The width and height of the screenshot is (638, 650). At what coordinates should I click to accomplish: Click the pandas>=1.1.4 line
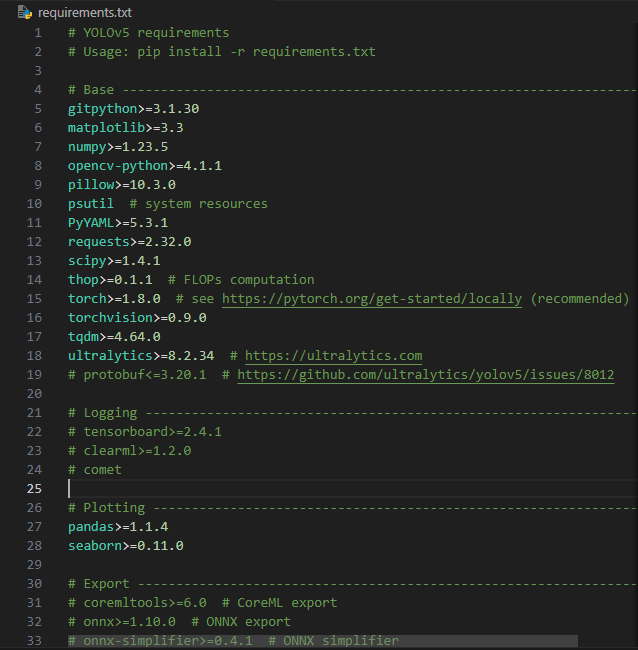[118, 527]
